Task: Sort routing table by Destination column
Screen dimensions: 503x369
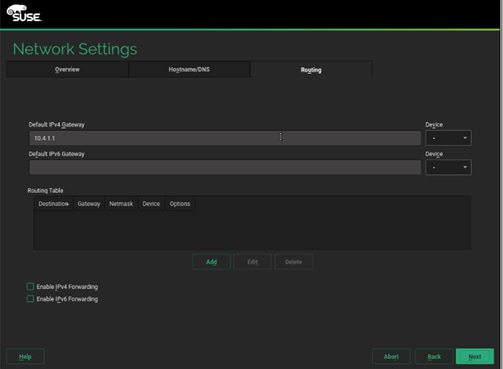Action: tap(54, 204)
